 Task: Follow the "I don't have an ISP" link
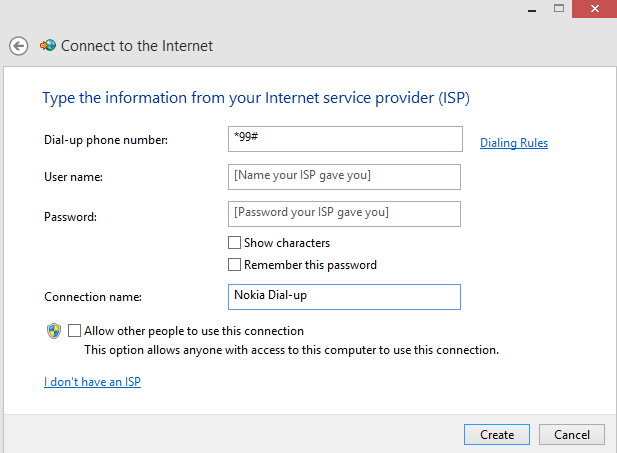coord(92,382)
